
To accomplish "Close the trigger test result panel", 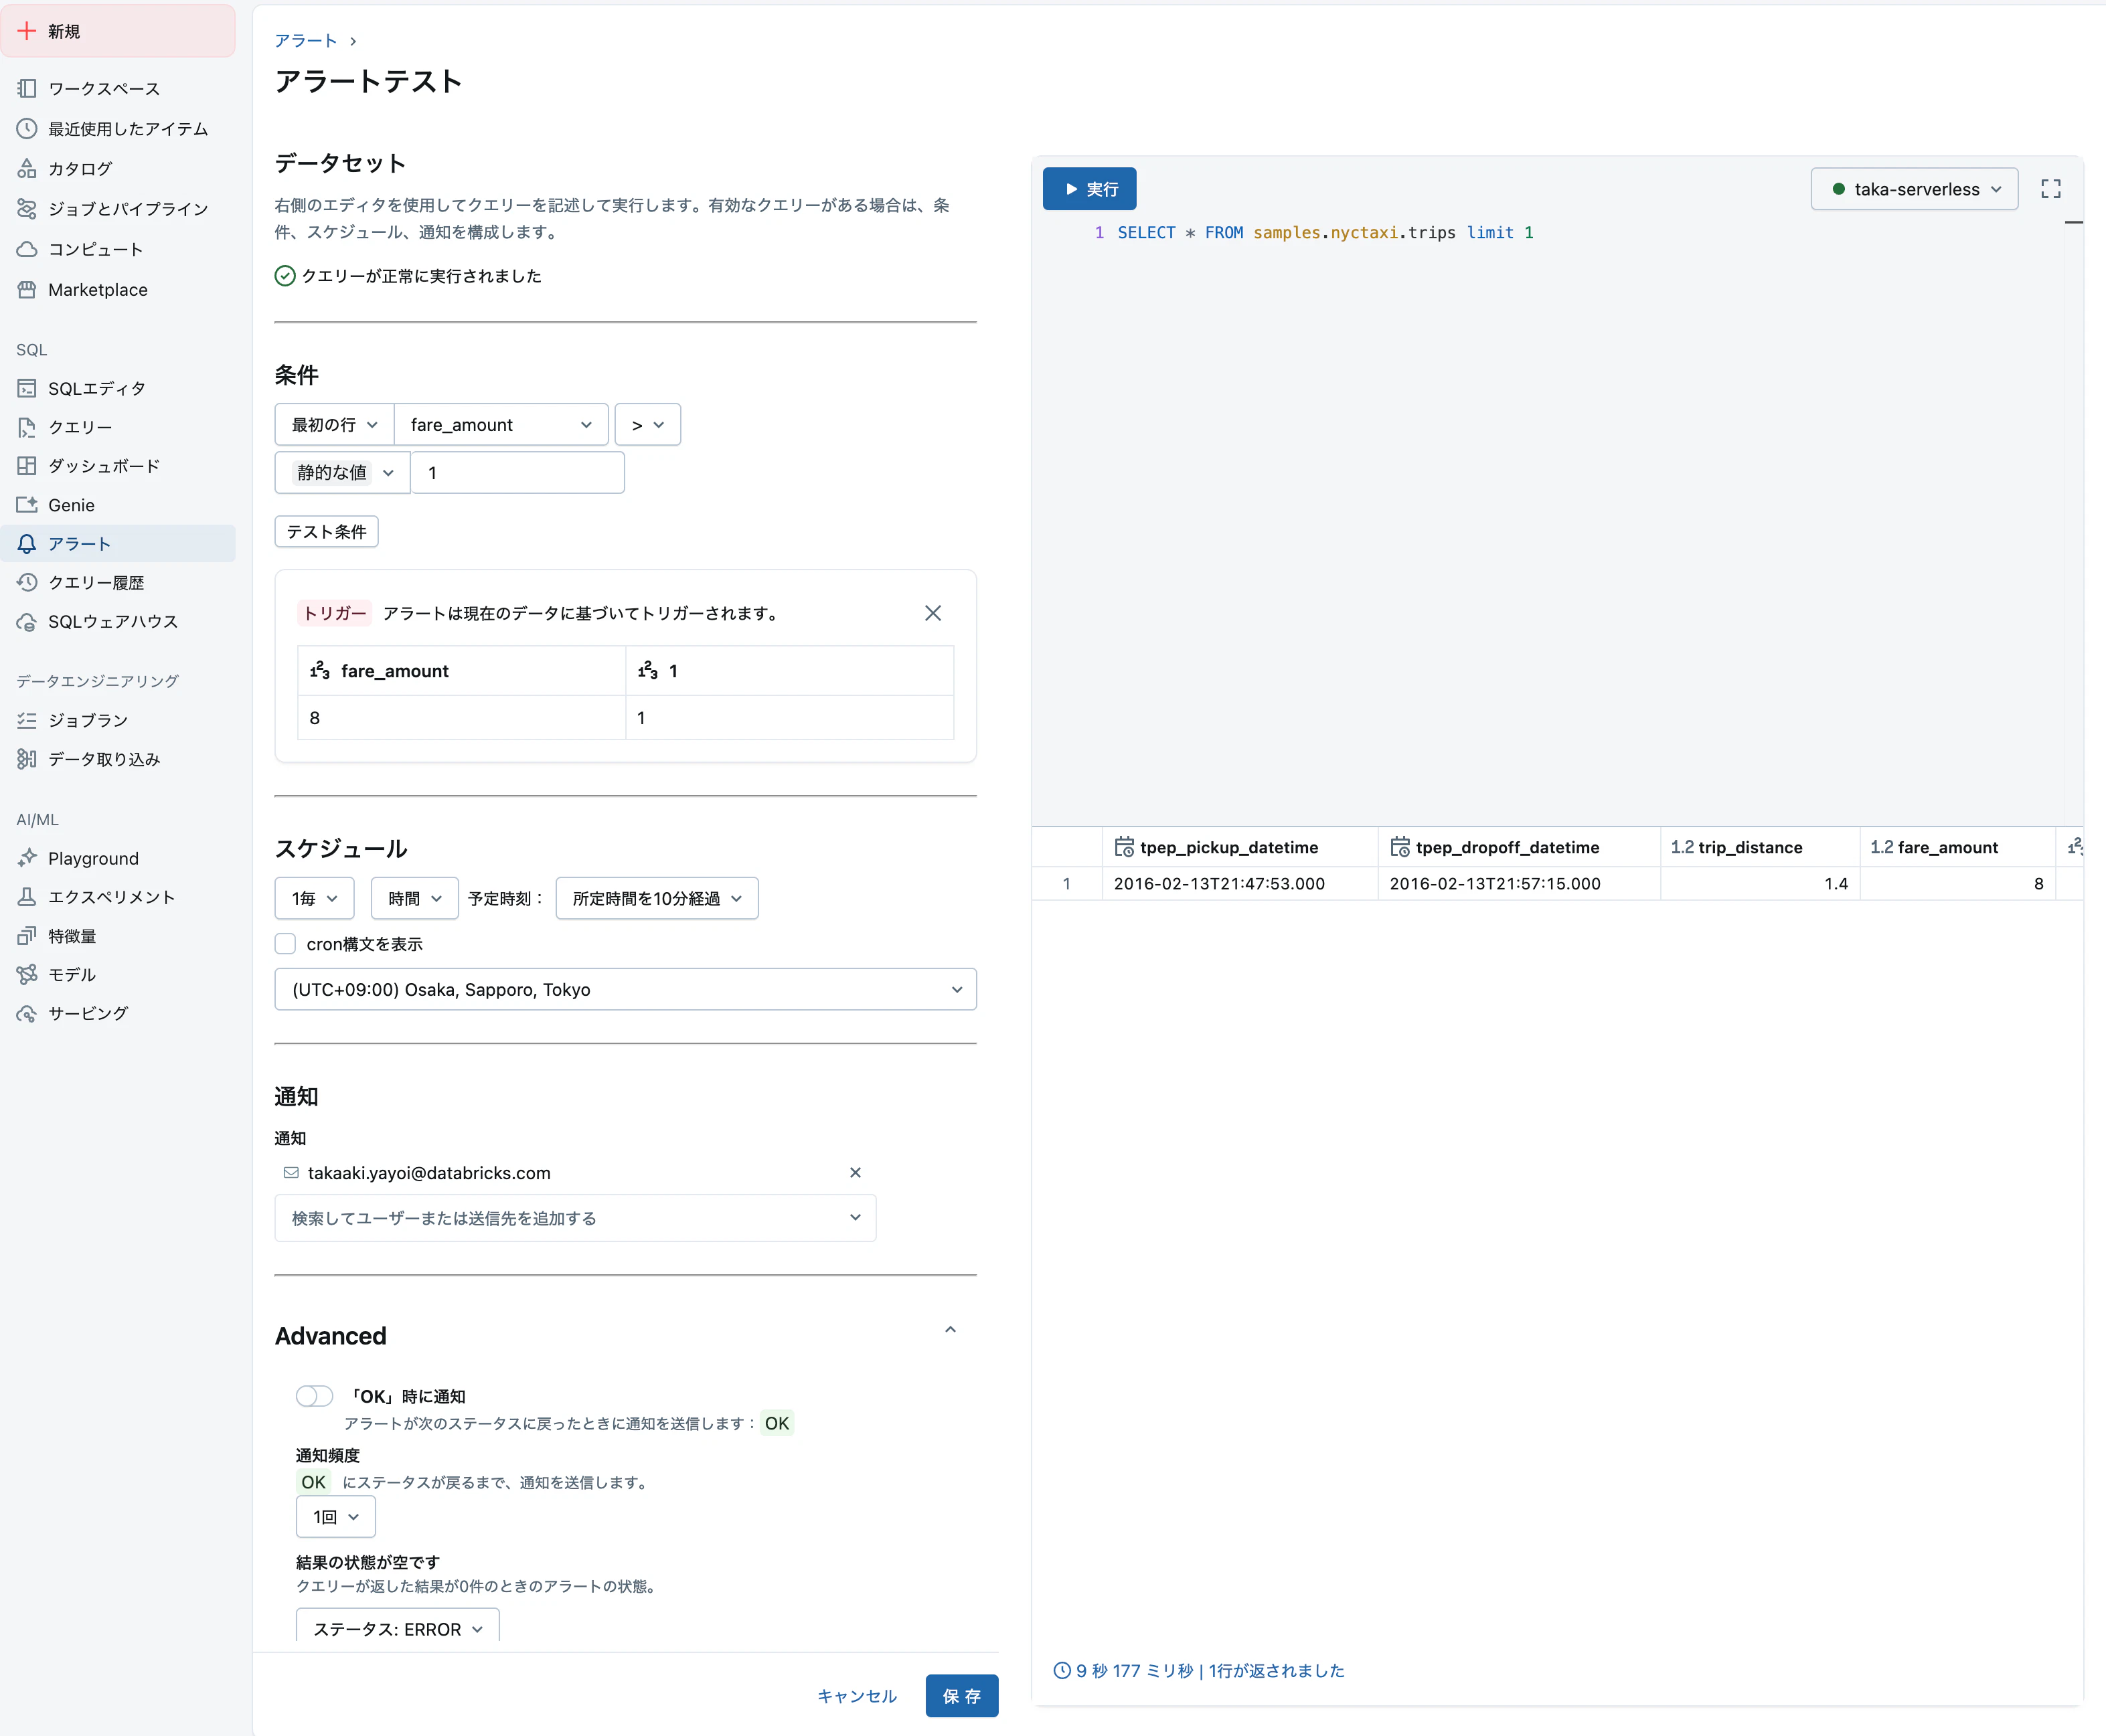I will pos(932,613).
